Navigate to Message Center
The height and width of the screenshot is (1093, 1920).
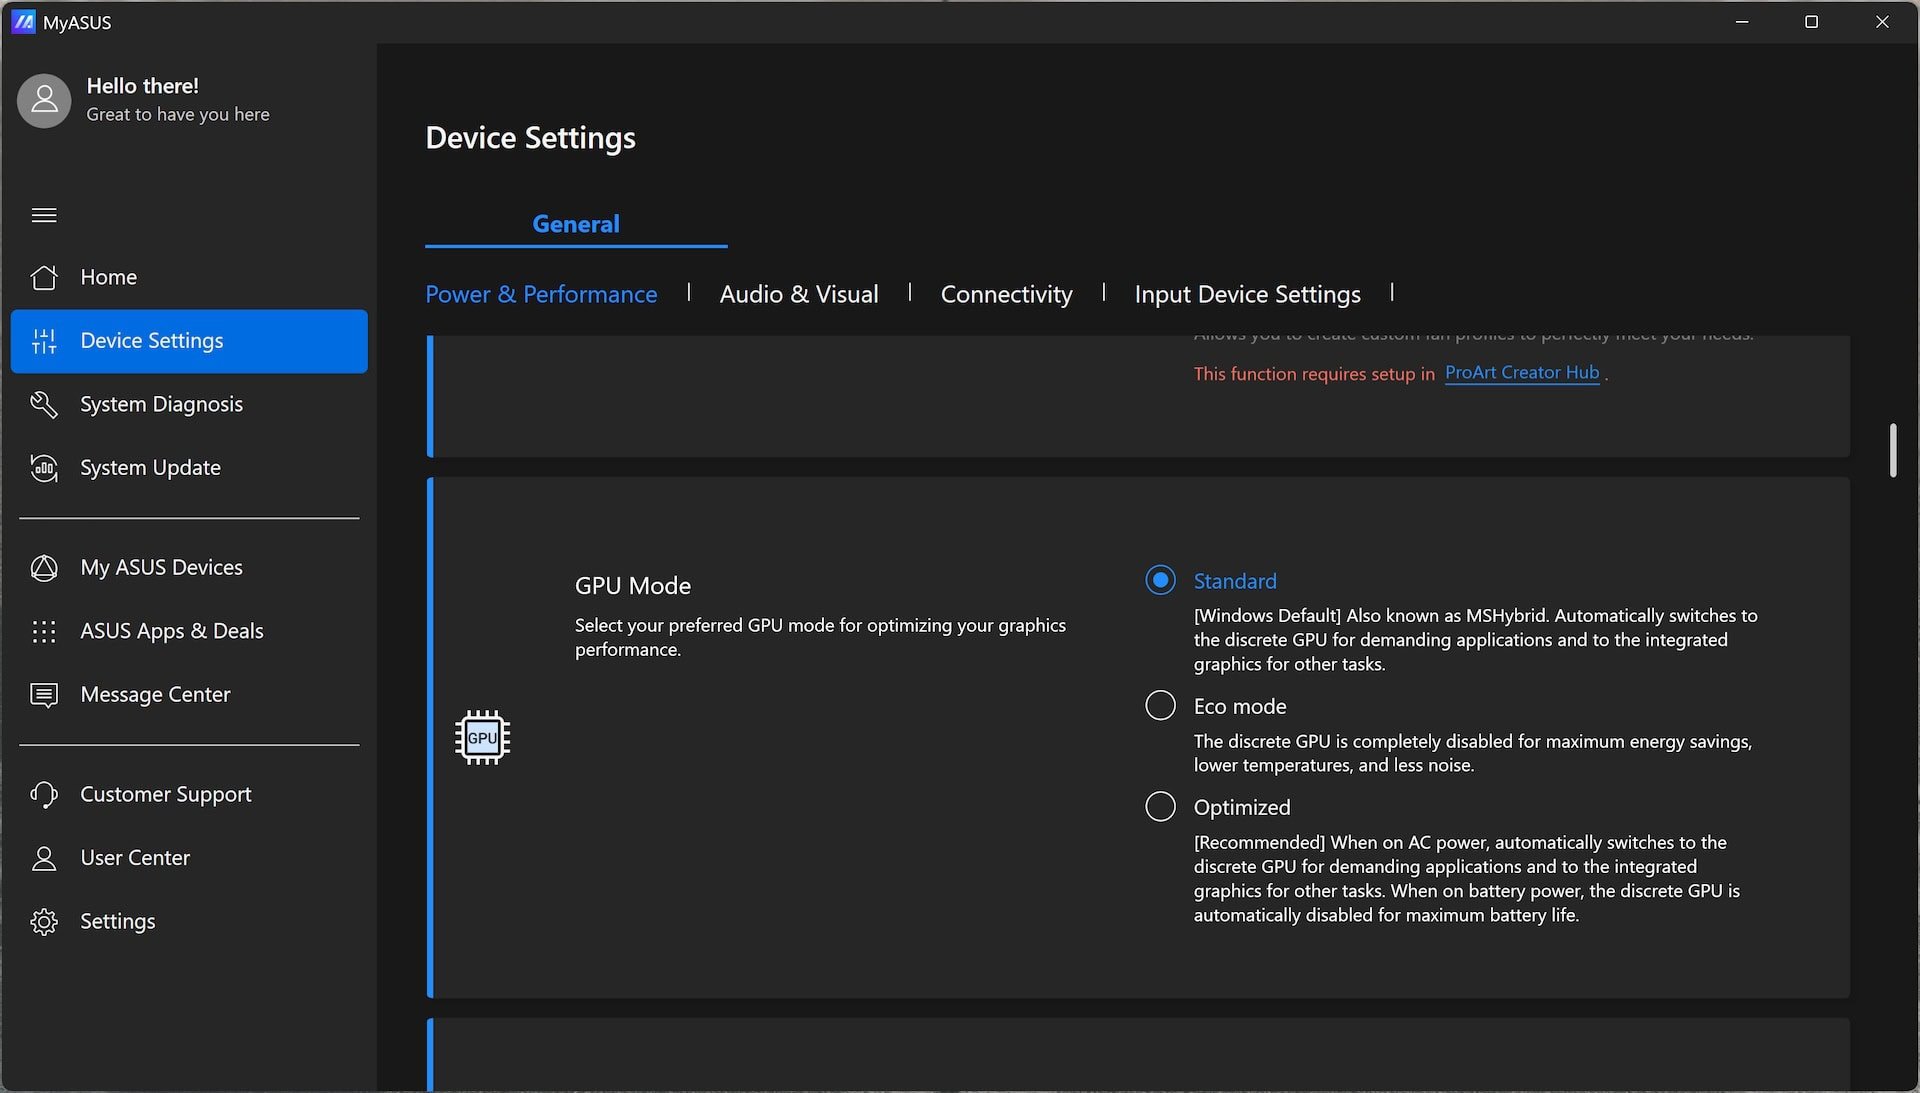[x=154, y=694]
